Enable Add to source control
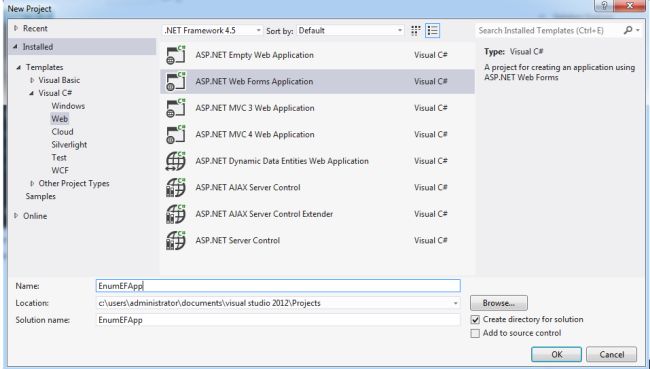The height and width of the screenshot is (369, 650). point(475,333)
